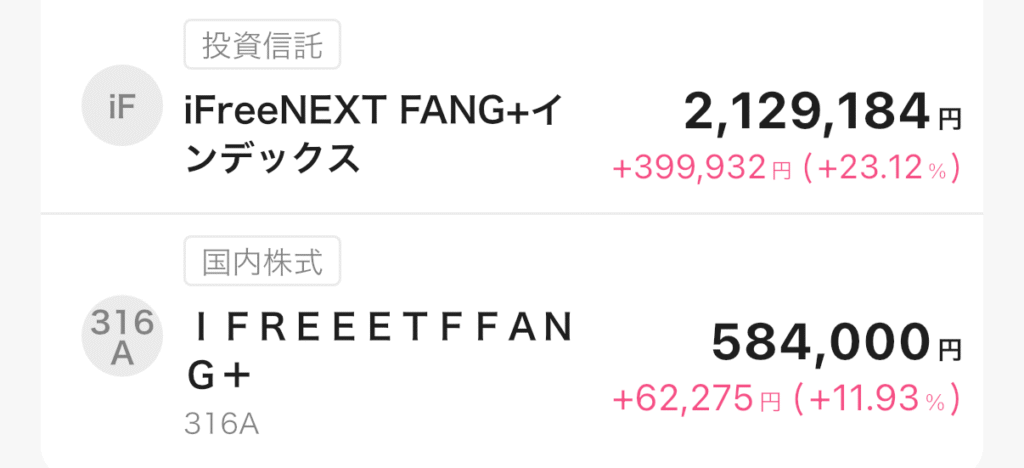Tap the grey 316A ticker code text

[221, 425]
